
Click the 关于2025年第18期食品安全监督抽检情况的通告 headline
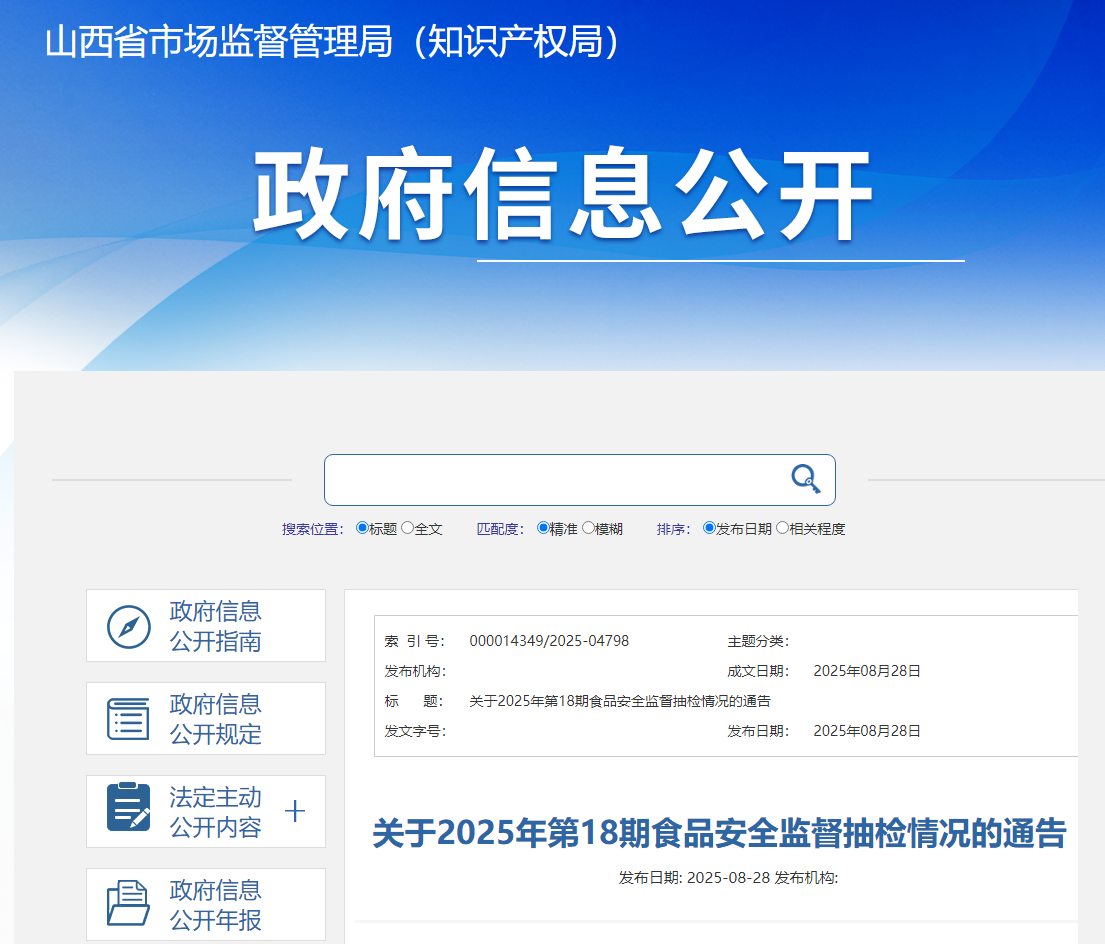[x=719, y=833]
